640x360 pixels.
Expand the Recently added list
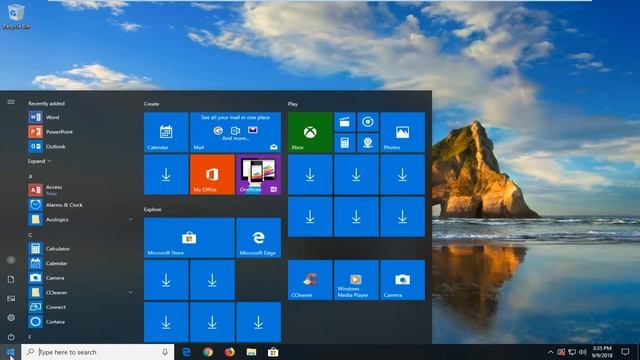tap(39, 161)
